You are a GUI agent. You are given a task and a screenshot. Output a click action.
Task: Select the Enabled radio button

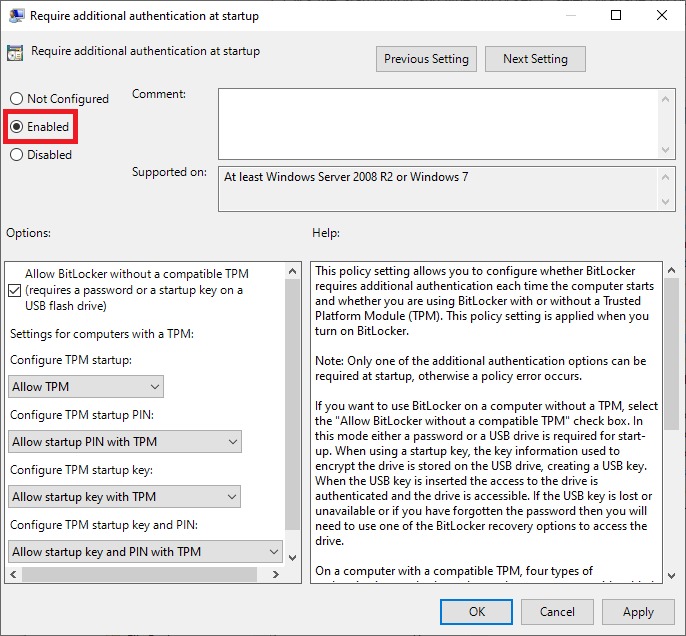pyautogui.click(x=16, y=127)
